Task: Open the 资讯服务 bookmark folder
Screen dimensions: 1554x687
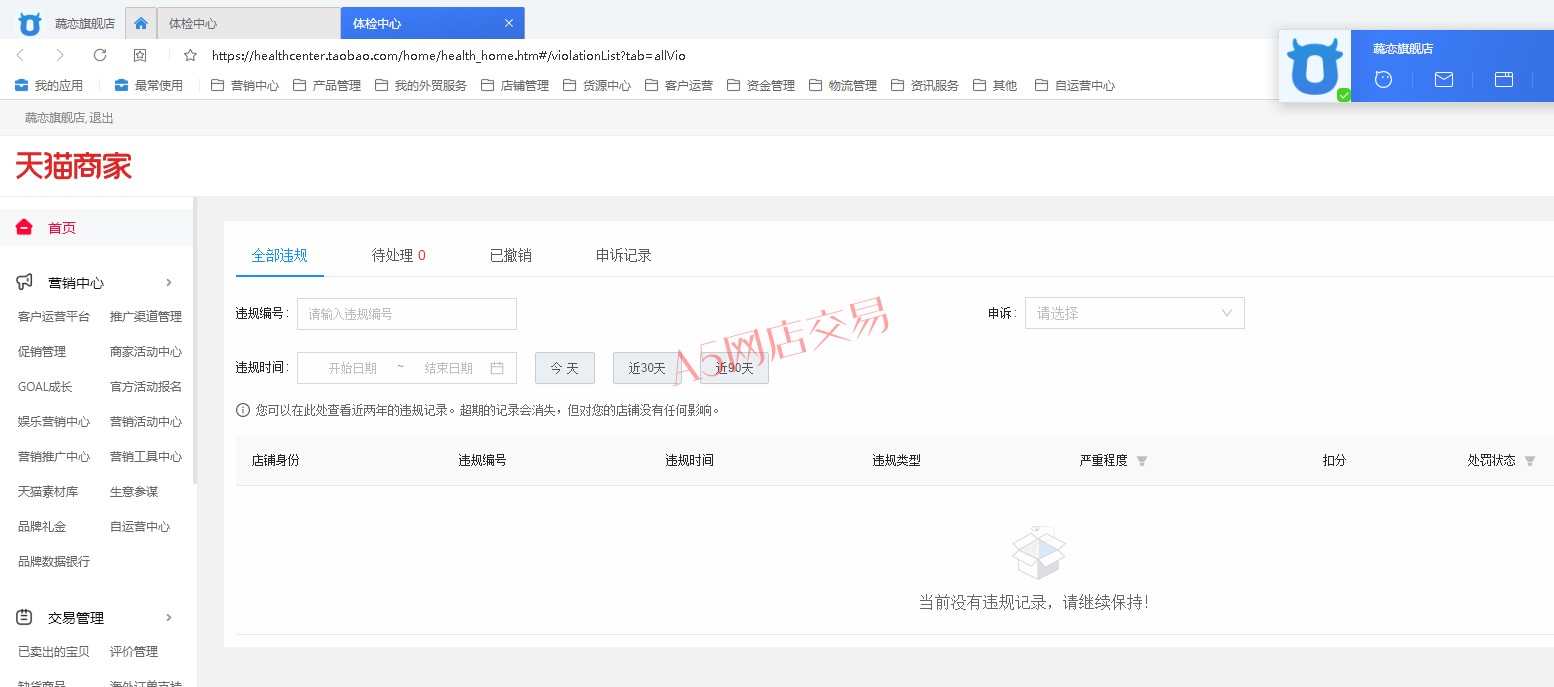Action: coord(925,86)
